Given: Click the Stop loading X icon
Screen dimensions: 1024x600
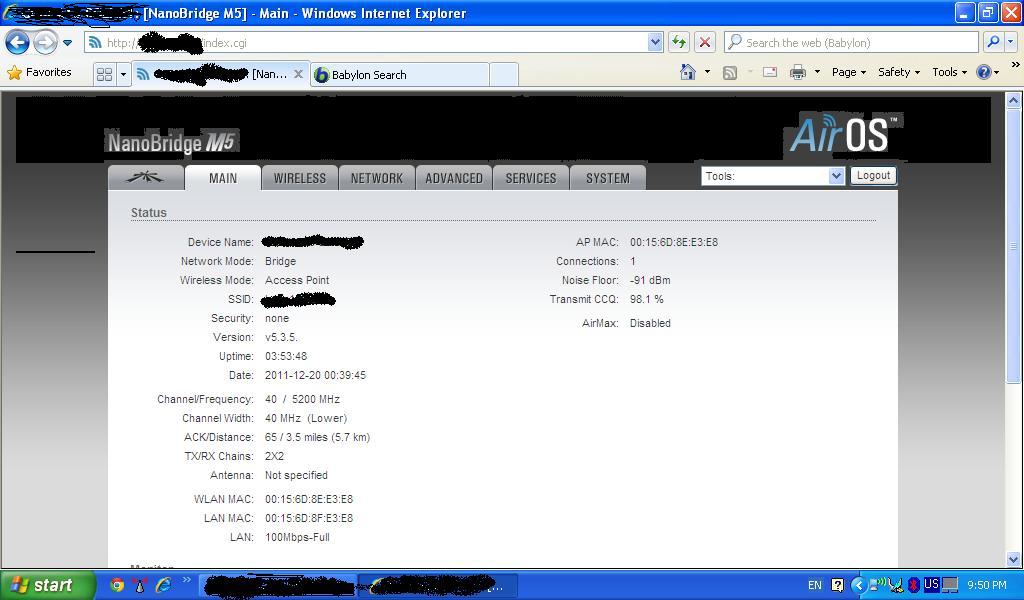Looking at the screenshot, I should [x=704, y=42].
